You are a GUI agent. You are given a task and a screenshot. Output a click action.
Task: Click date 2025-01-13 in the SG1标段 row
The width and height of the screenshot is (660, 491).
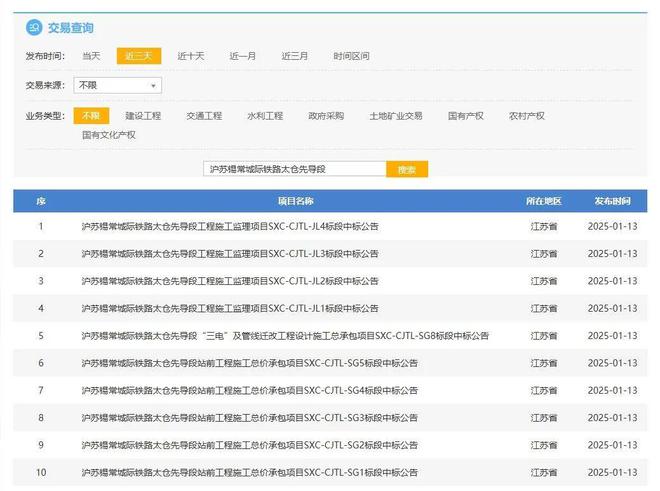pos(612,473)
